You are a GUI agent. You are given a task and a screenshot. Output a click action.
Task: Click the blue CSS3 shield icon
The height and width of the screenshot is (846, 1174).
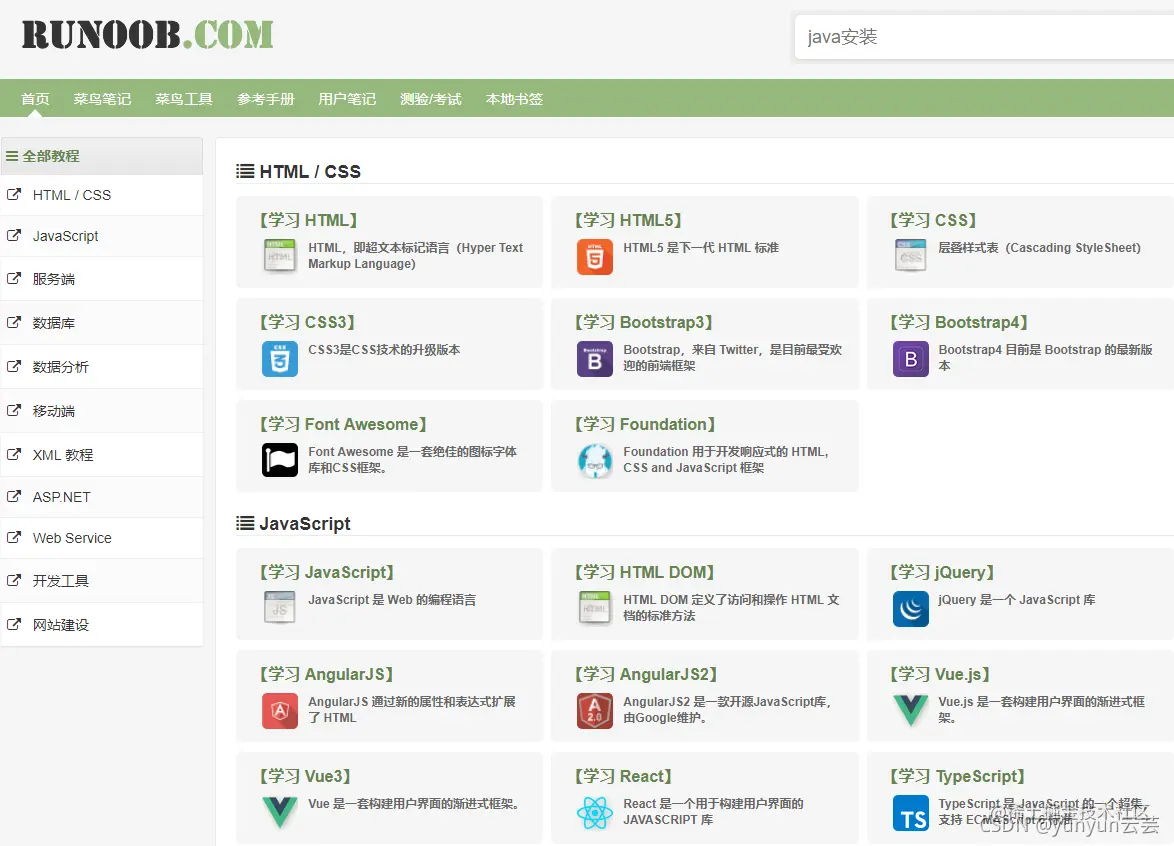point(280,358)
